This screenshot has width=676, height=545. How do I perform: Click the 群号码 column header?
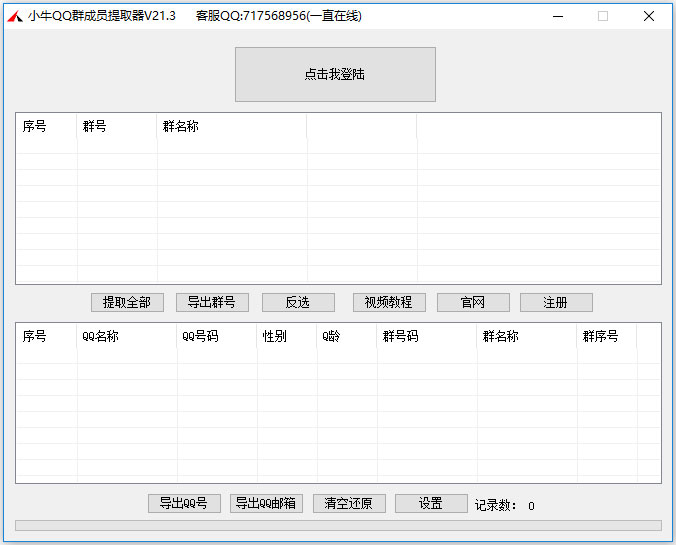tap(427, 336)
